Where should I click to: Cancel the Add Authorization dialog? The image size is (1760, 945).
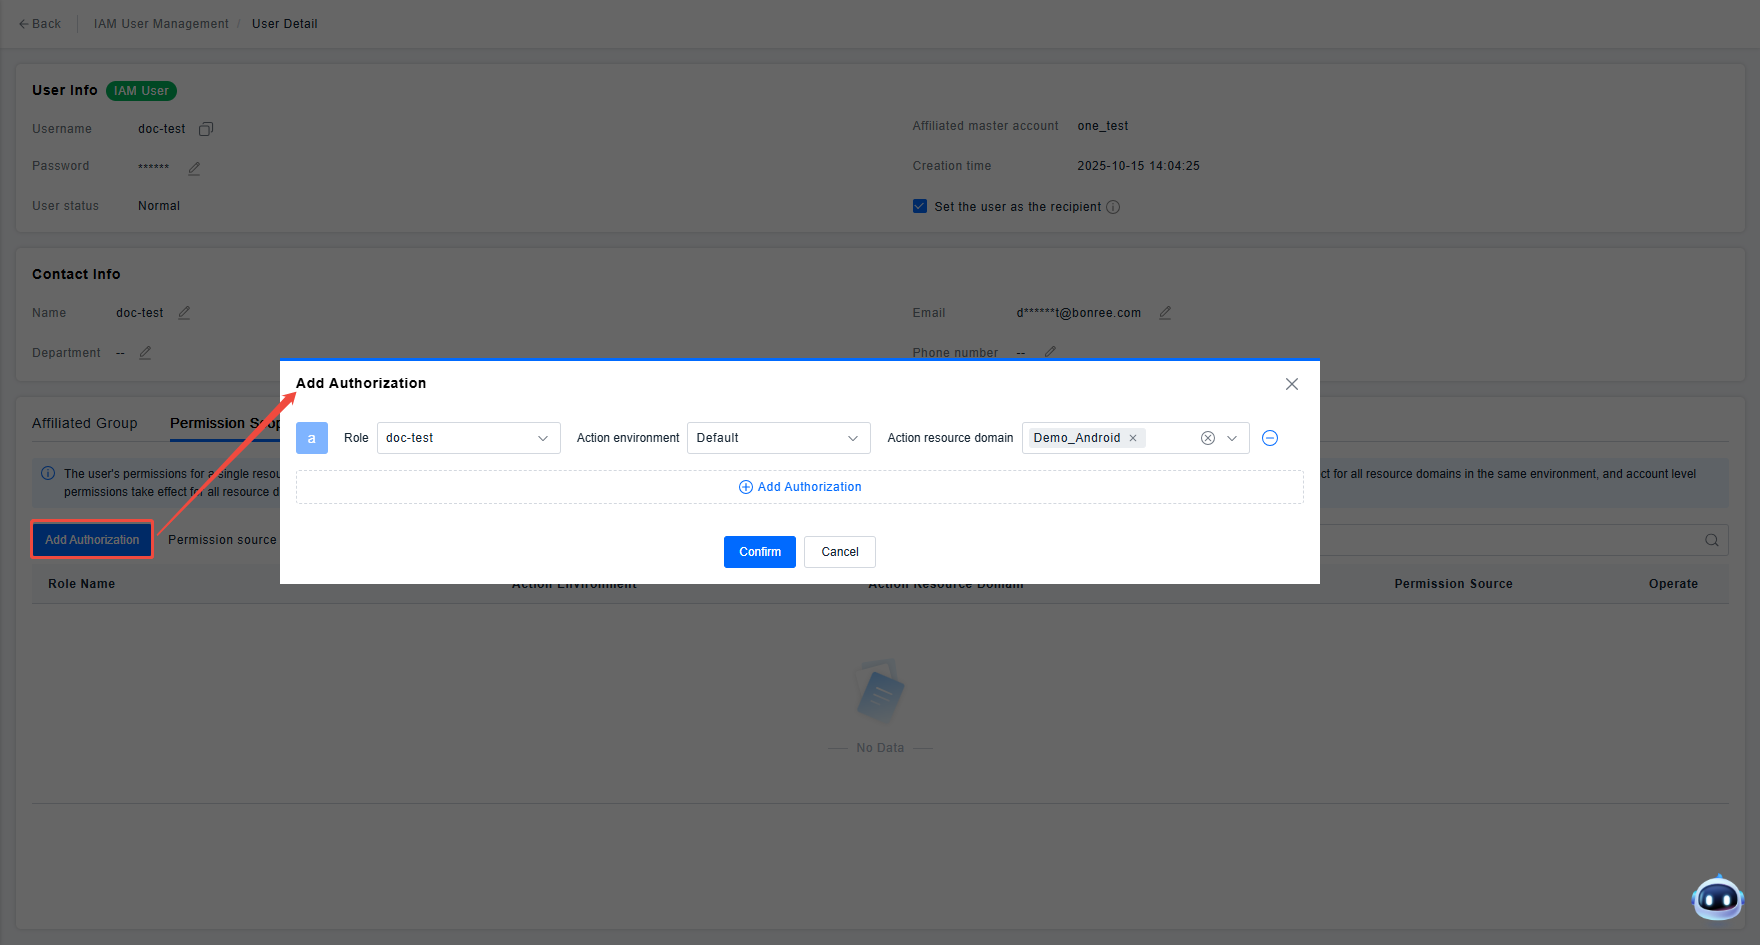(x=839, y=552)
